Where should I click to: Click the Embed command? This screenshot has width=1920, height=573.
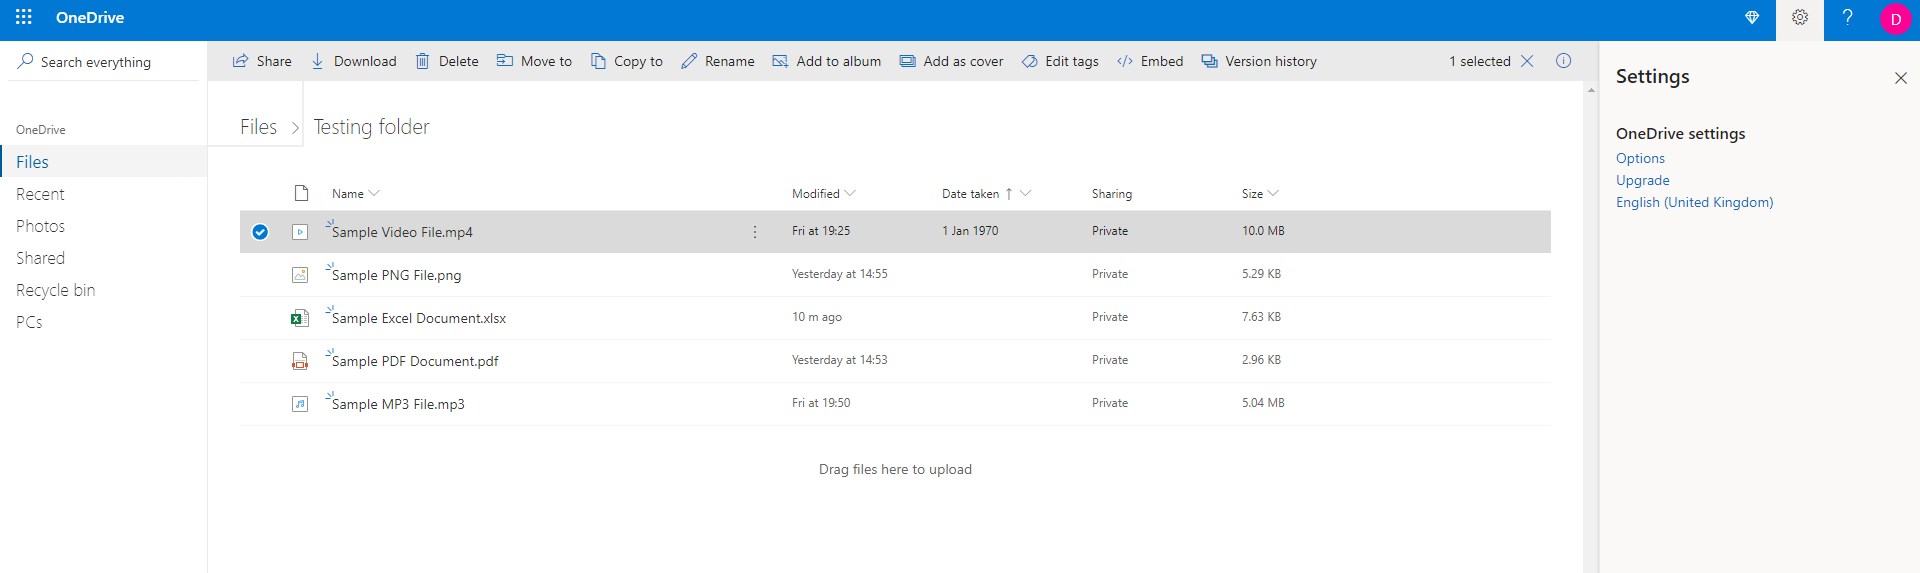tap(1150, 61)
